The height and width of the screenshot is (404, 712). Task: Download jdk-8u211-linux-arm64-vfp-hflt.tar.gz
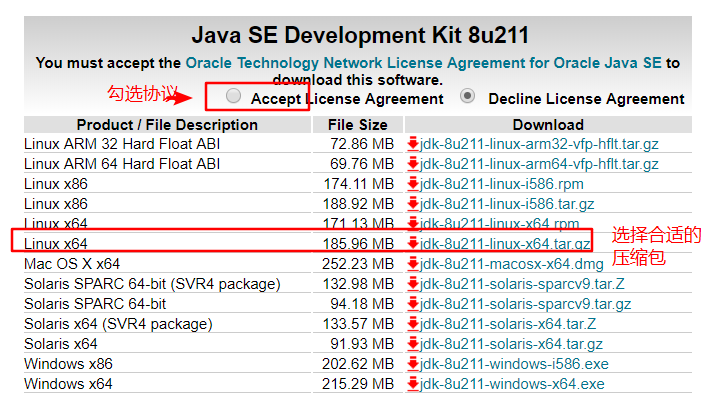coord(539,164)
